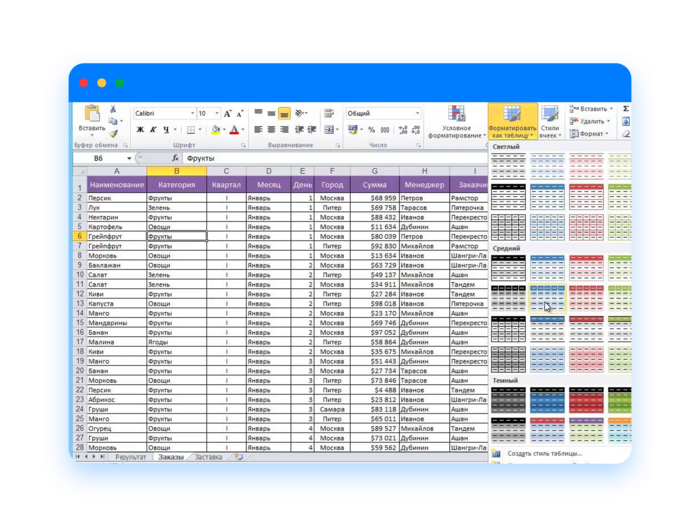Click the Формат cells button
Viewport: 700px width, 527px height.
[x=589, y=134]
